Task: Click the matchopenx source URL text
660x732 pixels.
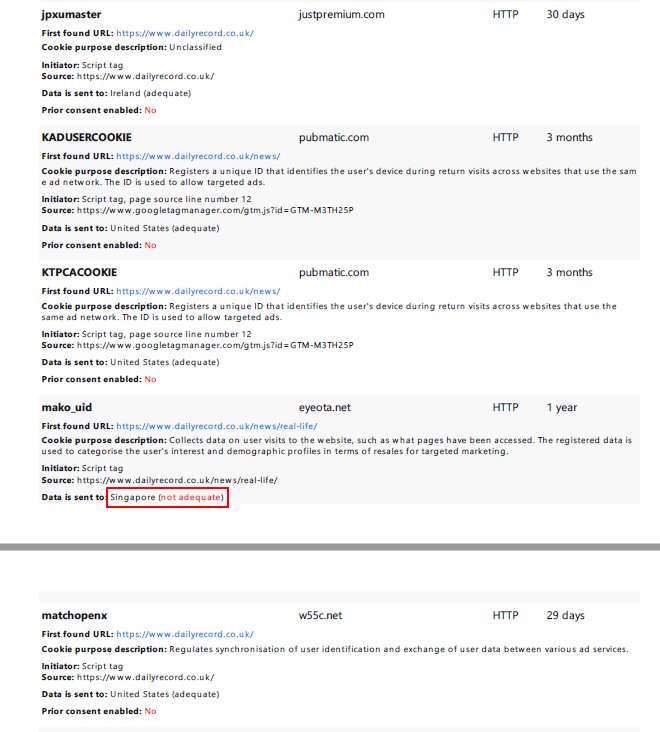Action: click(x=146, y=677)
